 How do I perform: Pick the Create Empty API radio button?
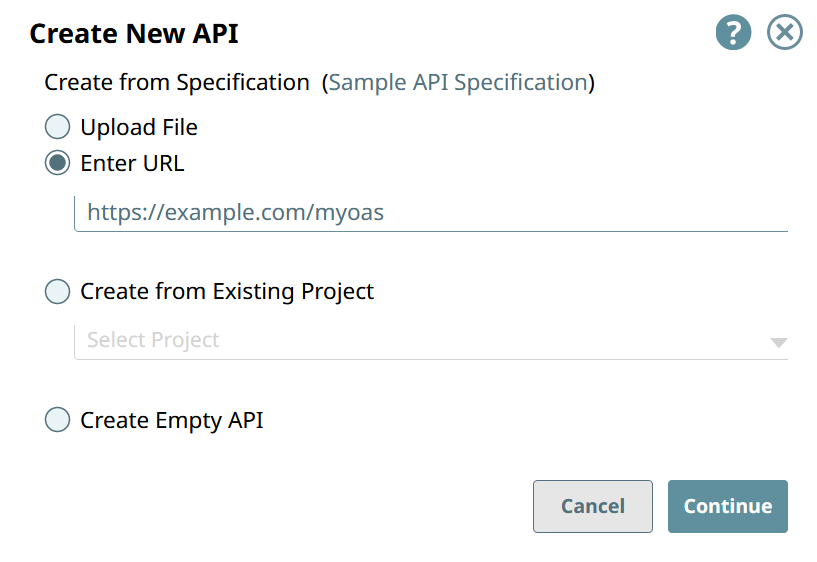click(58, 420)
